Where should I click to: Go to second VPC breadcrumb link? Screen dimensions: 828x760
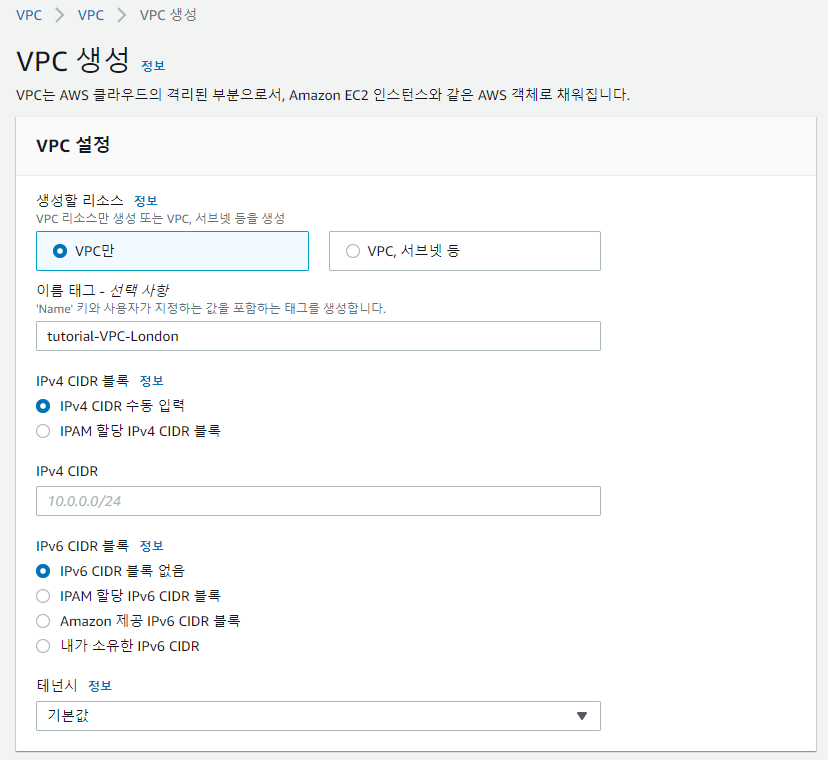[91, 15]
